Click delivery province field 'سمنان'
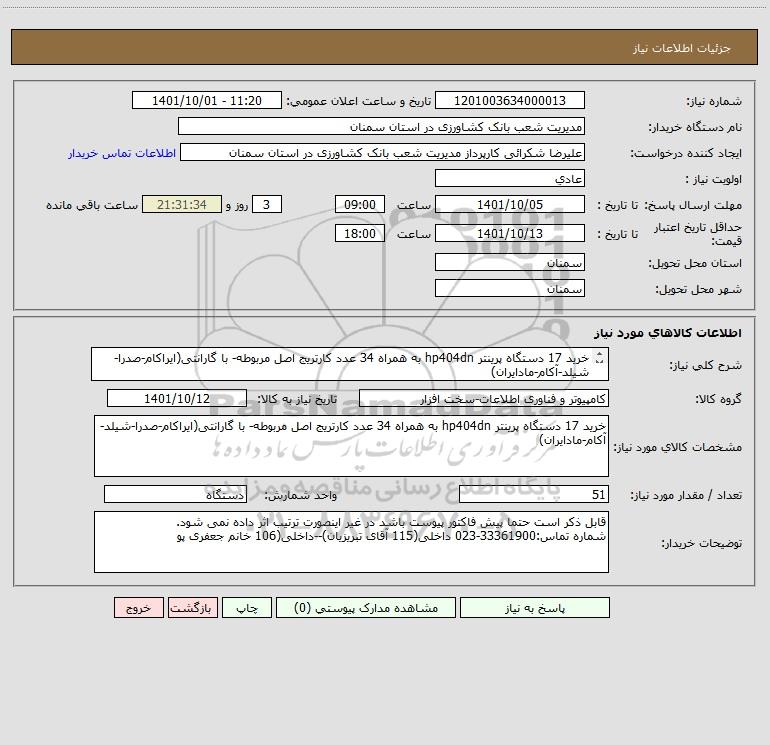 click(x=510, y=263)
